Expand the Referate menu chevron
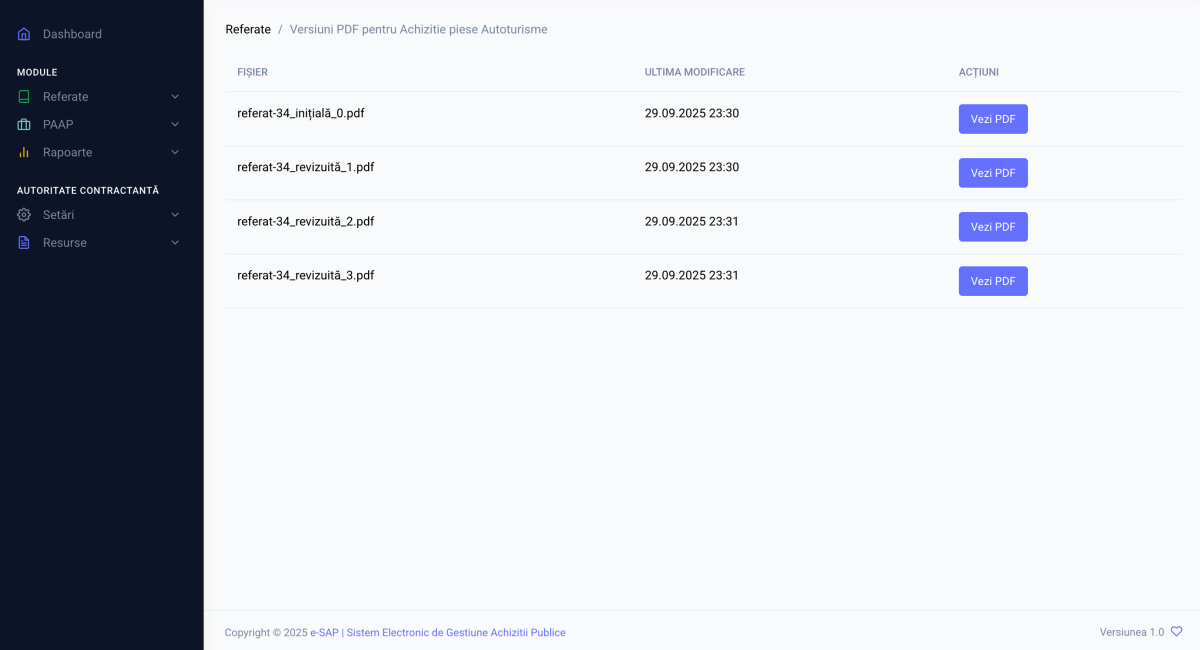Viewport: 1200px width, 650px height. tap(175, 97)
